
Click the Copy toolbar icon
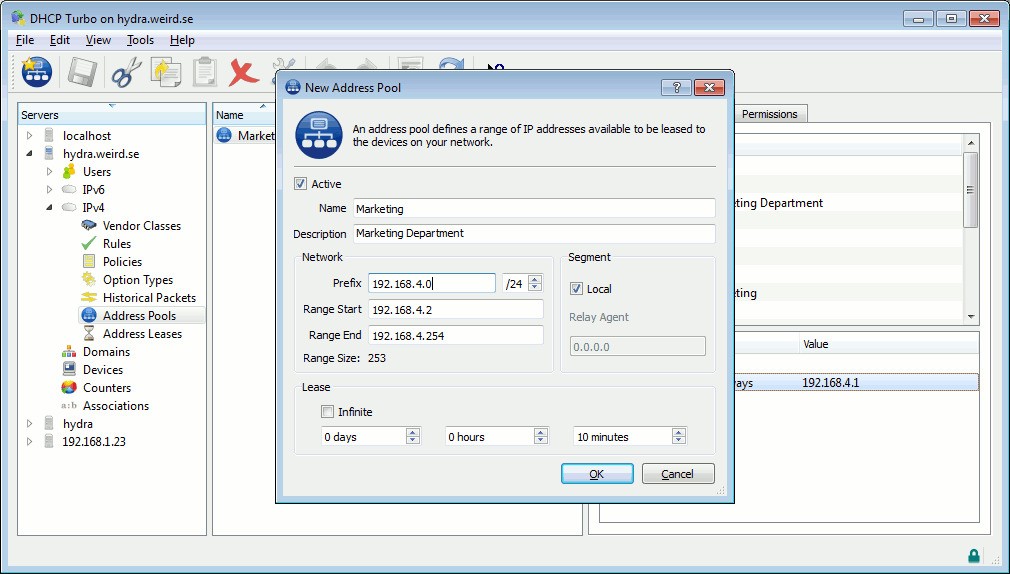click(x=166, y=72)
